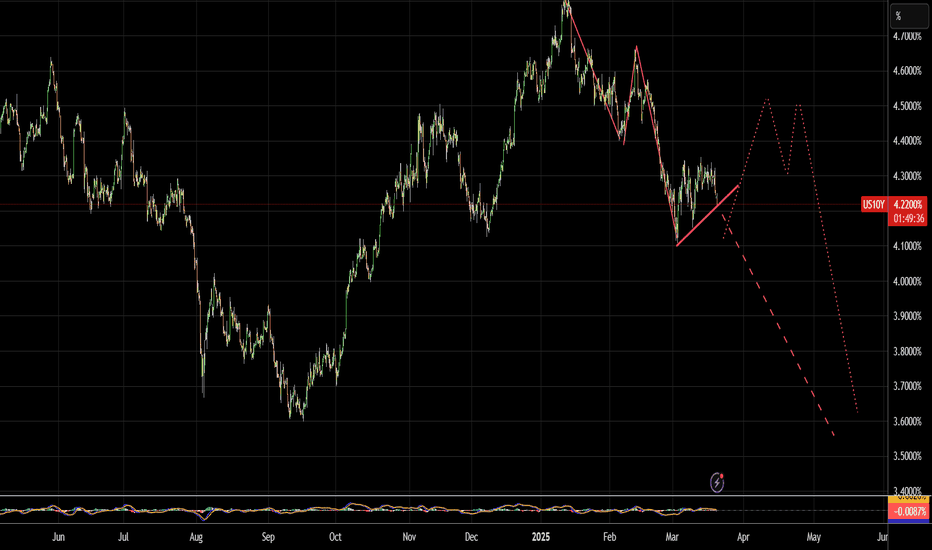The width and height of the screenshot is (932, 550).
Task: Click the Sep label on time axis
Action: click(268, 537)
